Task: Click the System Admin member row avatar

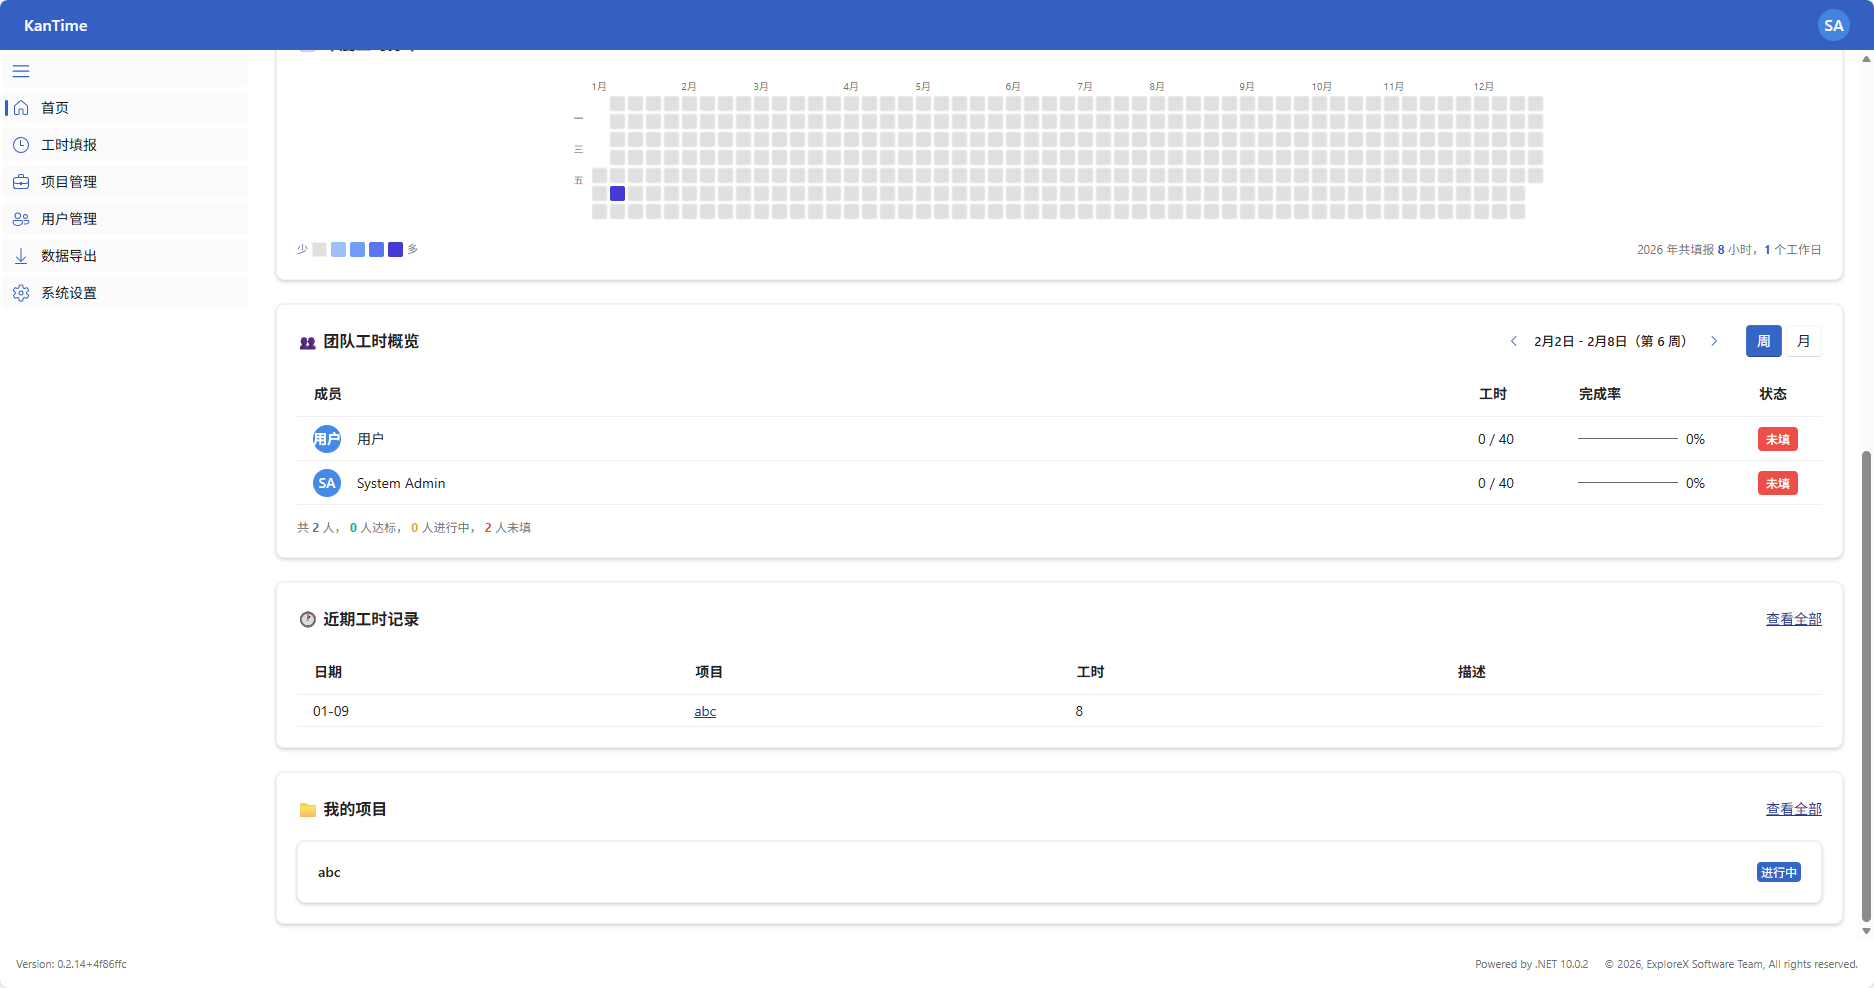Action: tap(327, 483)
